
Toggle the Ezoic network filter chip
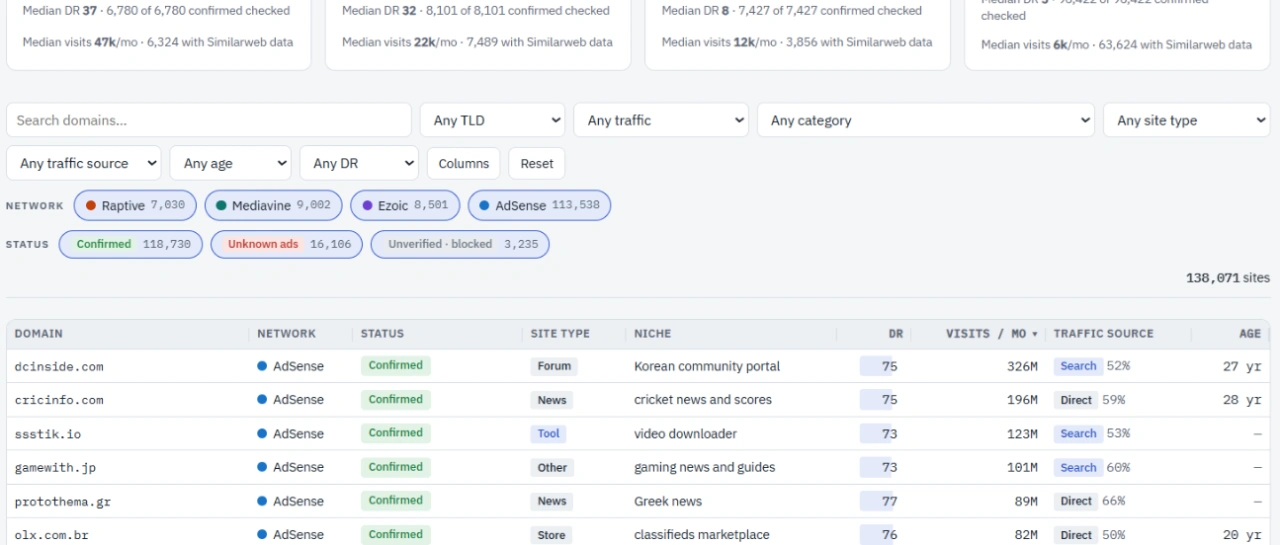coord(405,206)
